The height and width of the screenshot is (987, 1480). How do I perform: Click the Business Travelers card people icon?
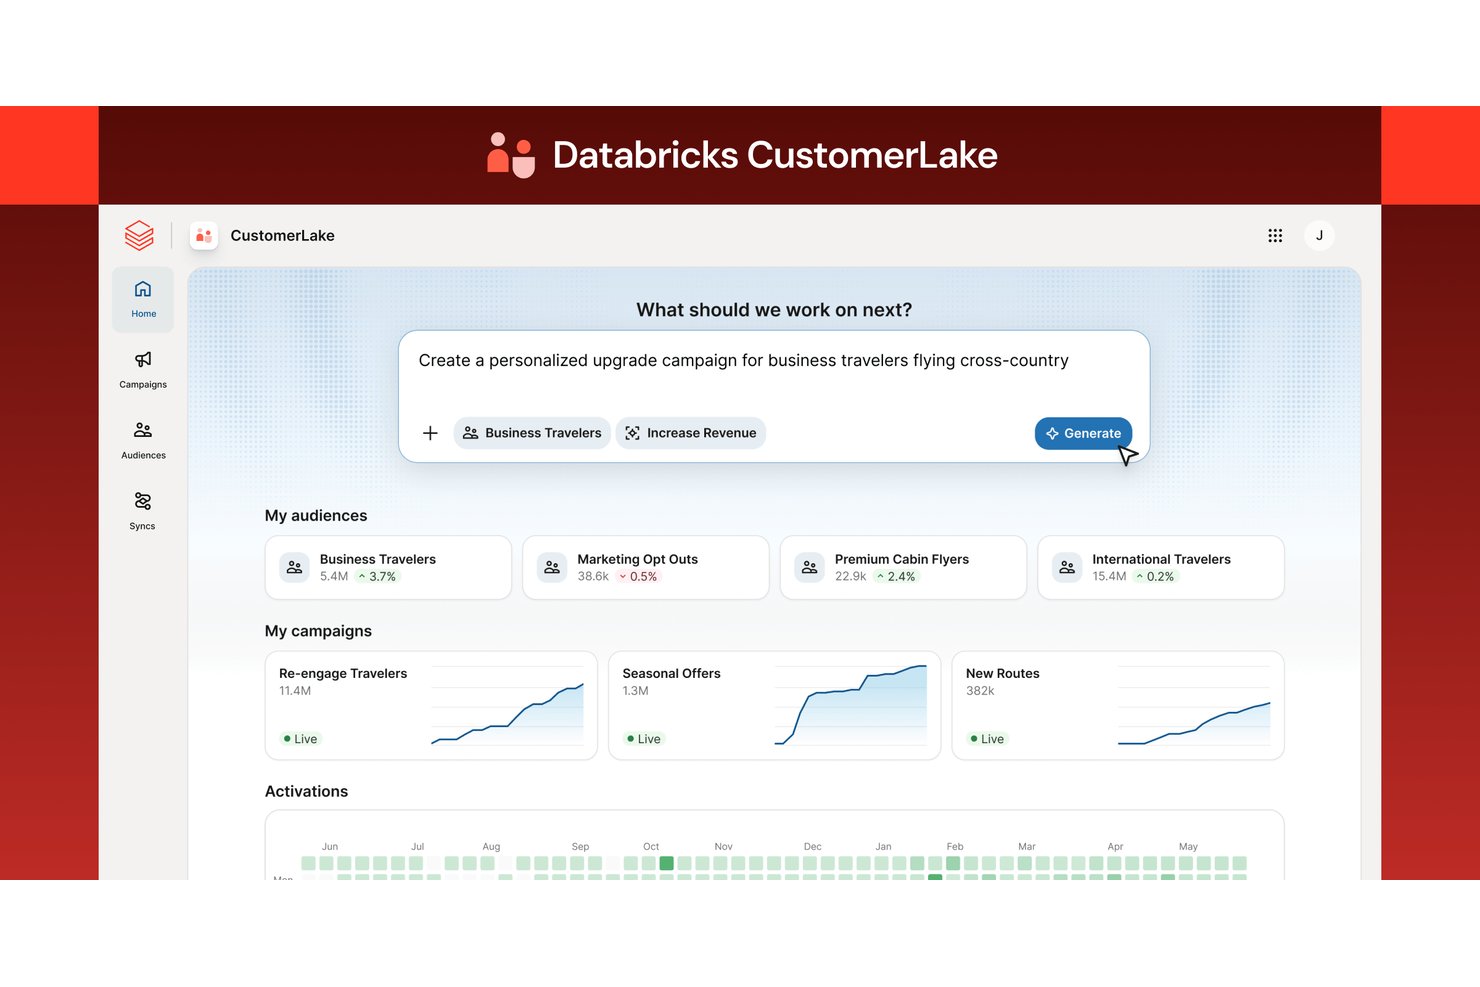click(294, 567)
